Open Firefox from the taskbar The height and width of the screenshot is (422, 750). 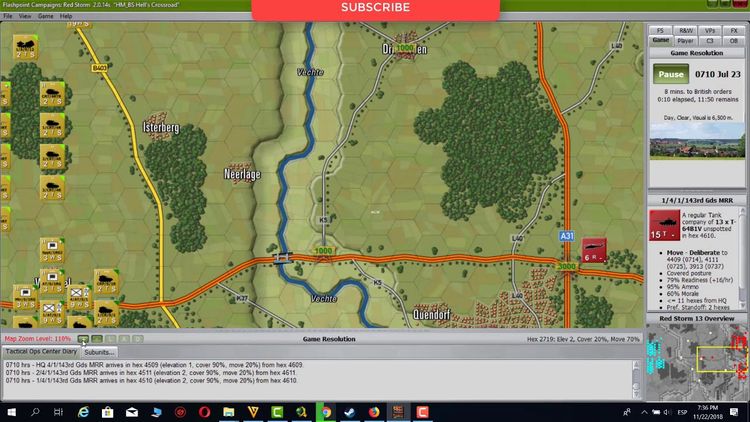coord(374,412)
